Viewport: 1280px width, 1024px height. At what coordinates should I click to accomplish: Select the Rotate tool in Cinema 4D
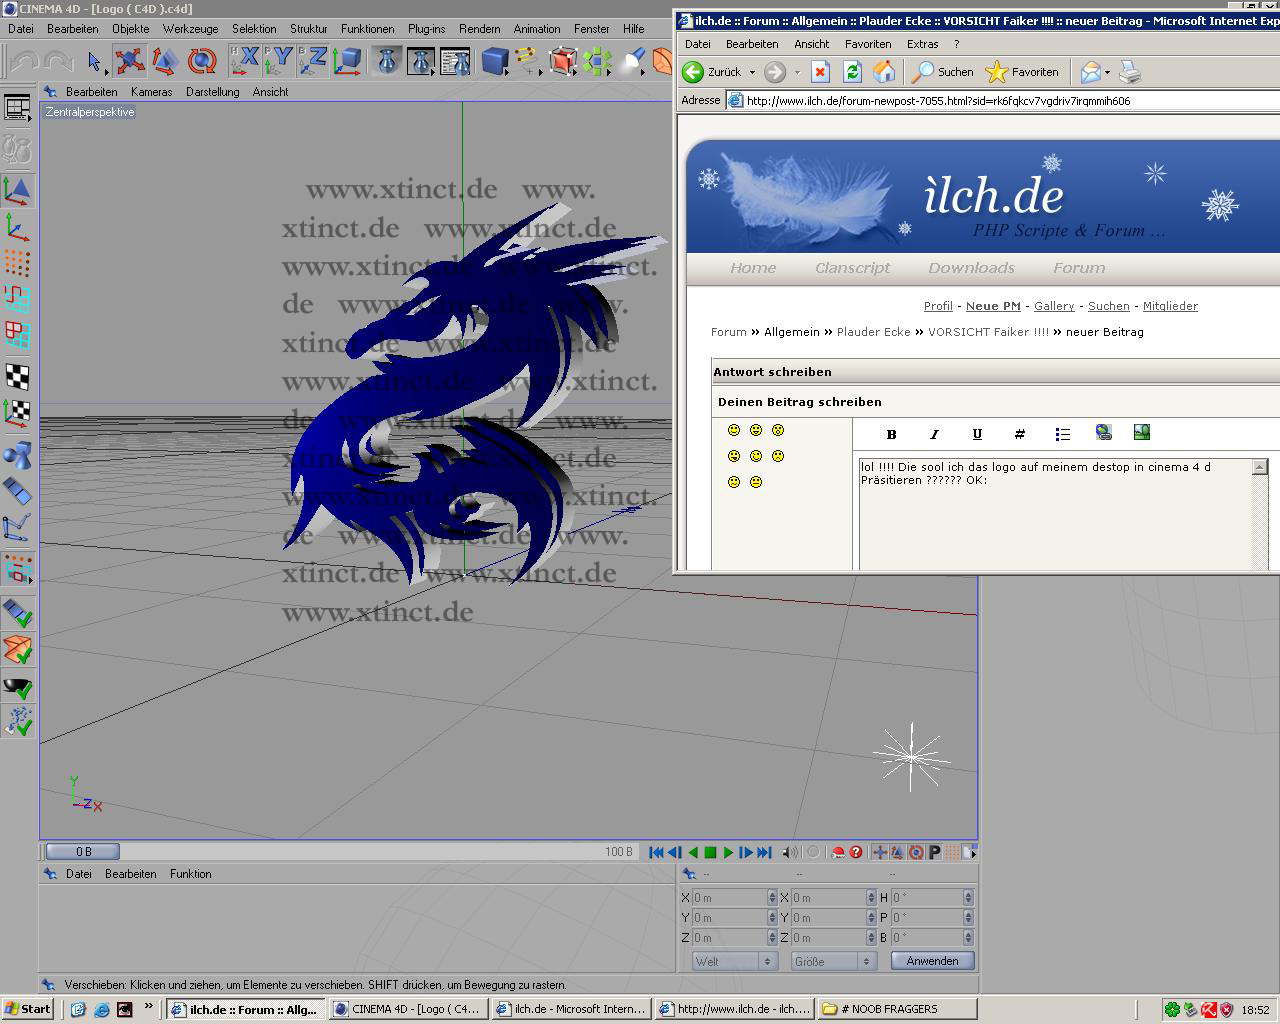pyautogui.click(x=201, y=62)
